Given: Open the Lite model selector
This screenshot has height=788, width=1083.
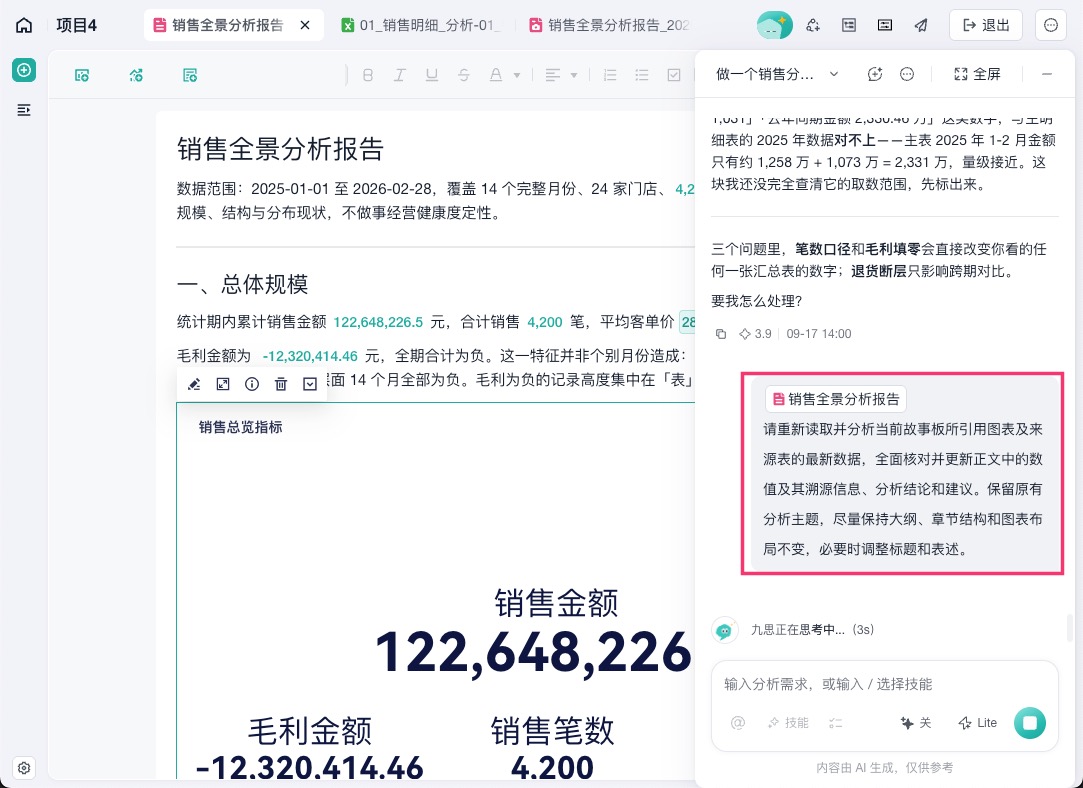Looking at the screenshot, I should click(x=978, y=723).
